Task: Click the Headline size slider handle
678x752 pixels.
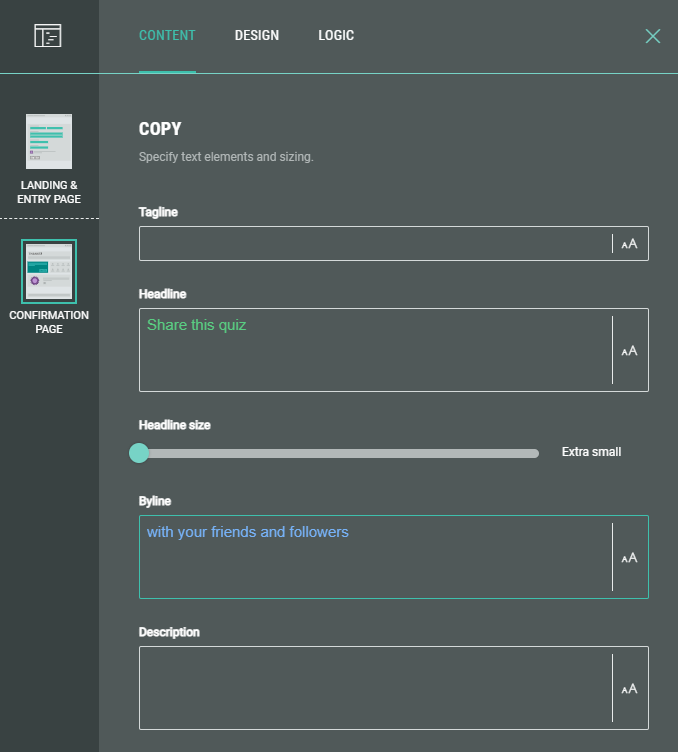Action: (139, 453)
